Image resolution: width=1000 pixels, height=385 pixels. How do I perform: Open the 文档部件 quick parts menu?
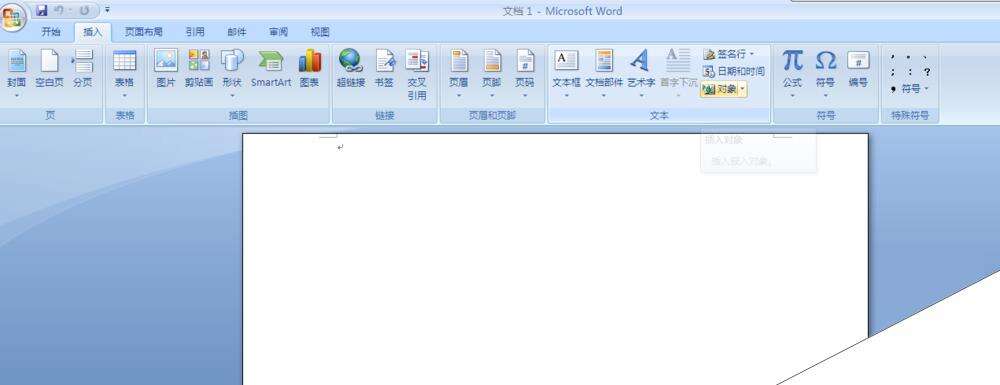click(604, 73)
